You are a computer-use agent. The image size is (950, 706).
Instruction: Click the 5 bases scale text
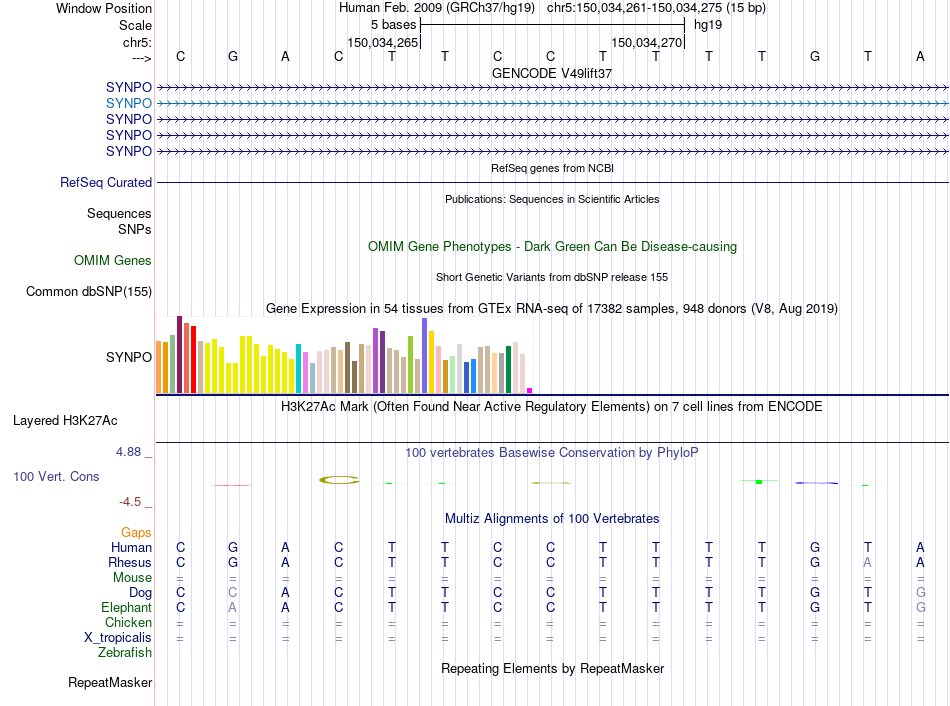click(x=394, y=25)
